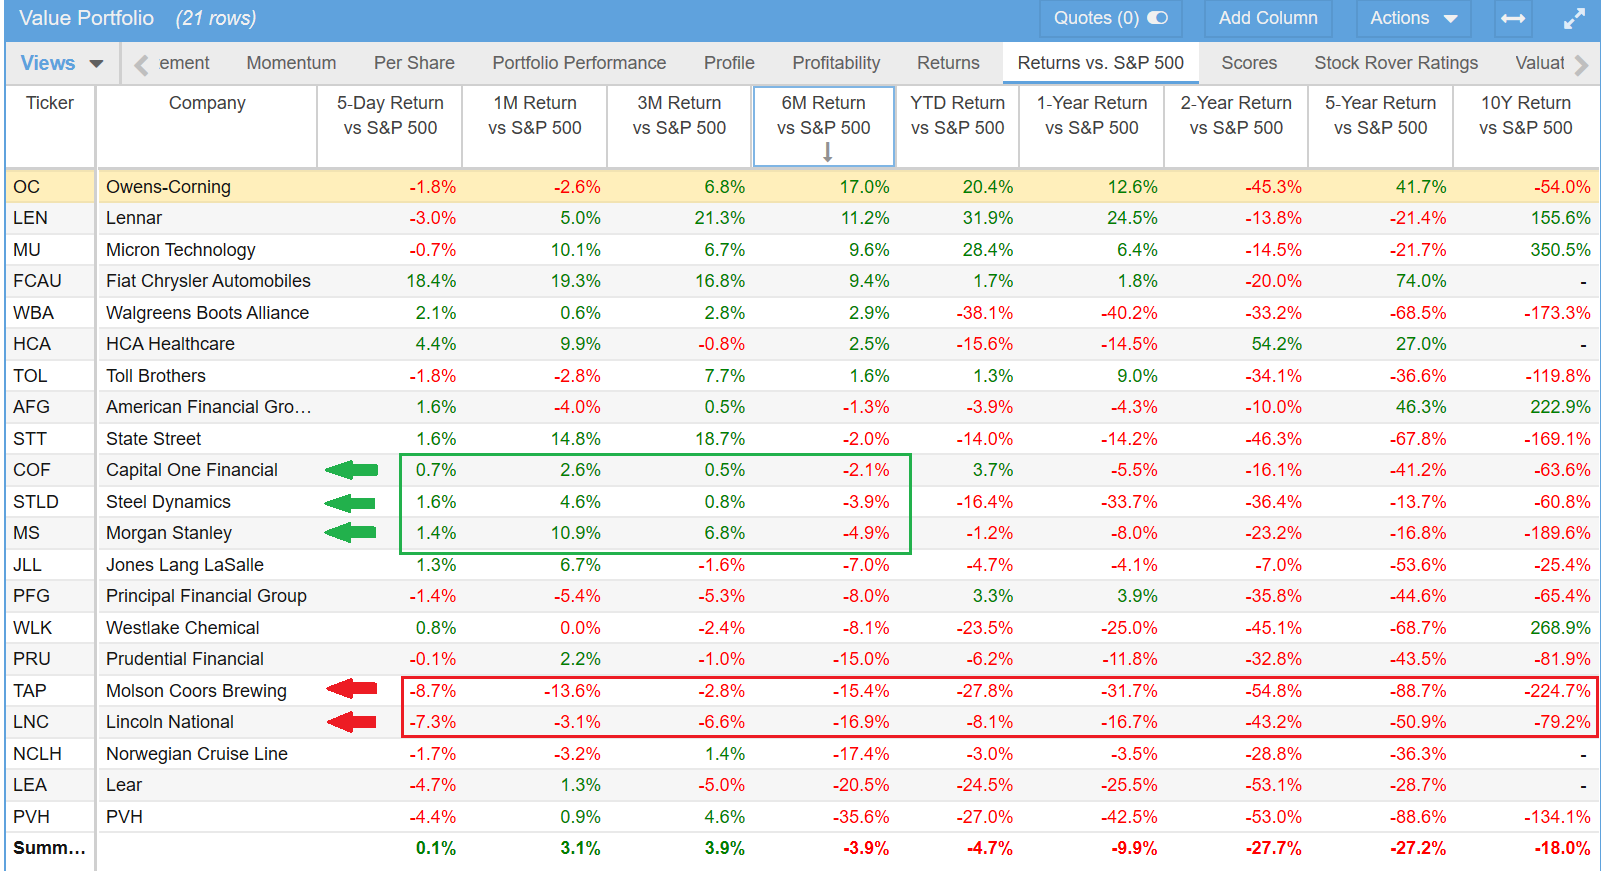Screen dimensions: 1601x871
Task: Click the AFG ticker
Action: coord(31,407)
